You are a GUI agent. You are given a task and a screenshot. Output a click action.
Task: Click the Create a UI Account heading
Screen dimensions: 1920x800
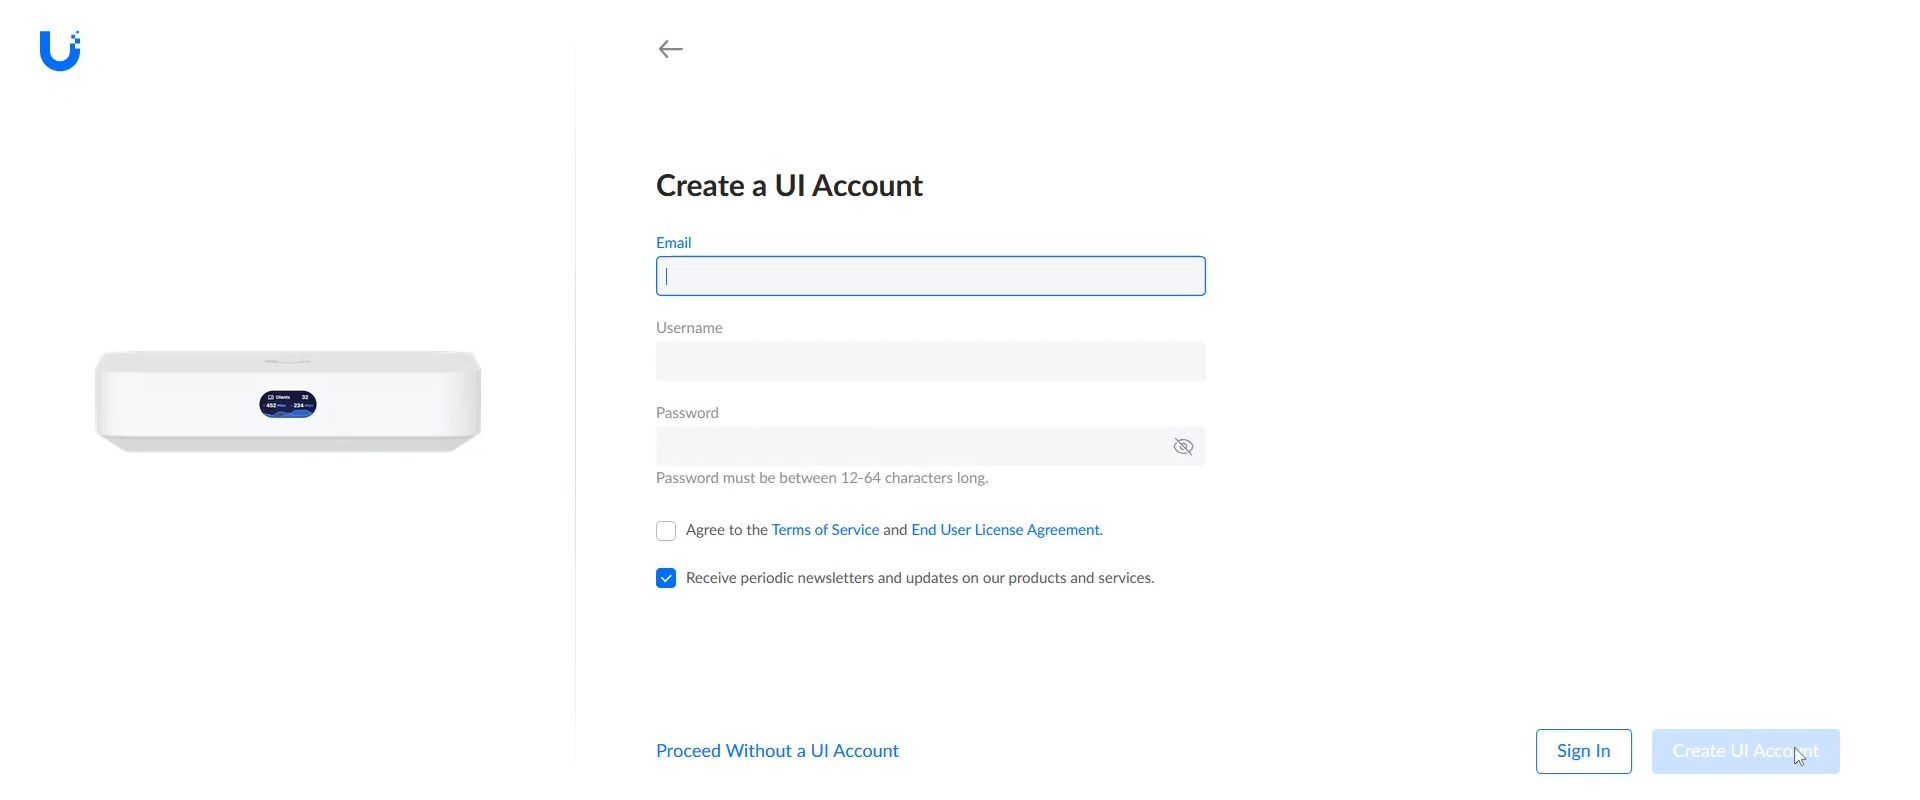pos(789,186)
